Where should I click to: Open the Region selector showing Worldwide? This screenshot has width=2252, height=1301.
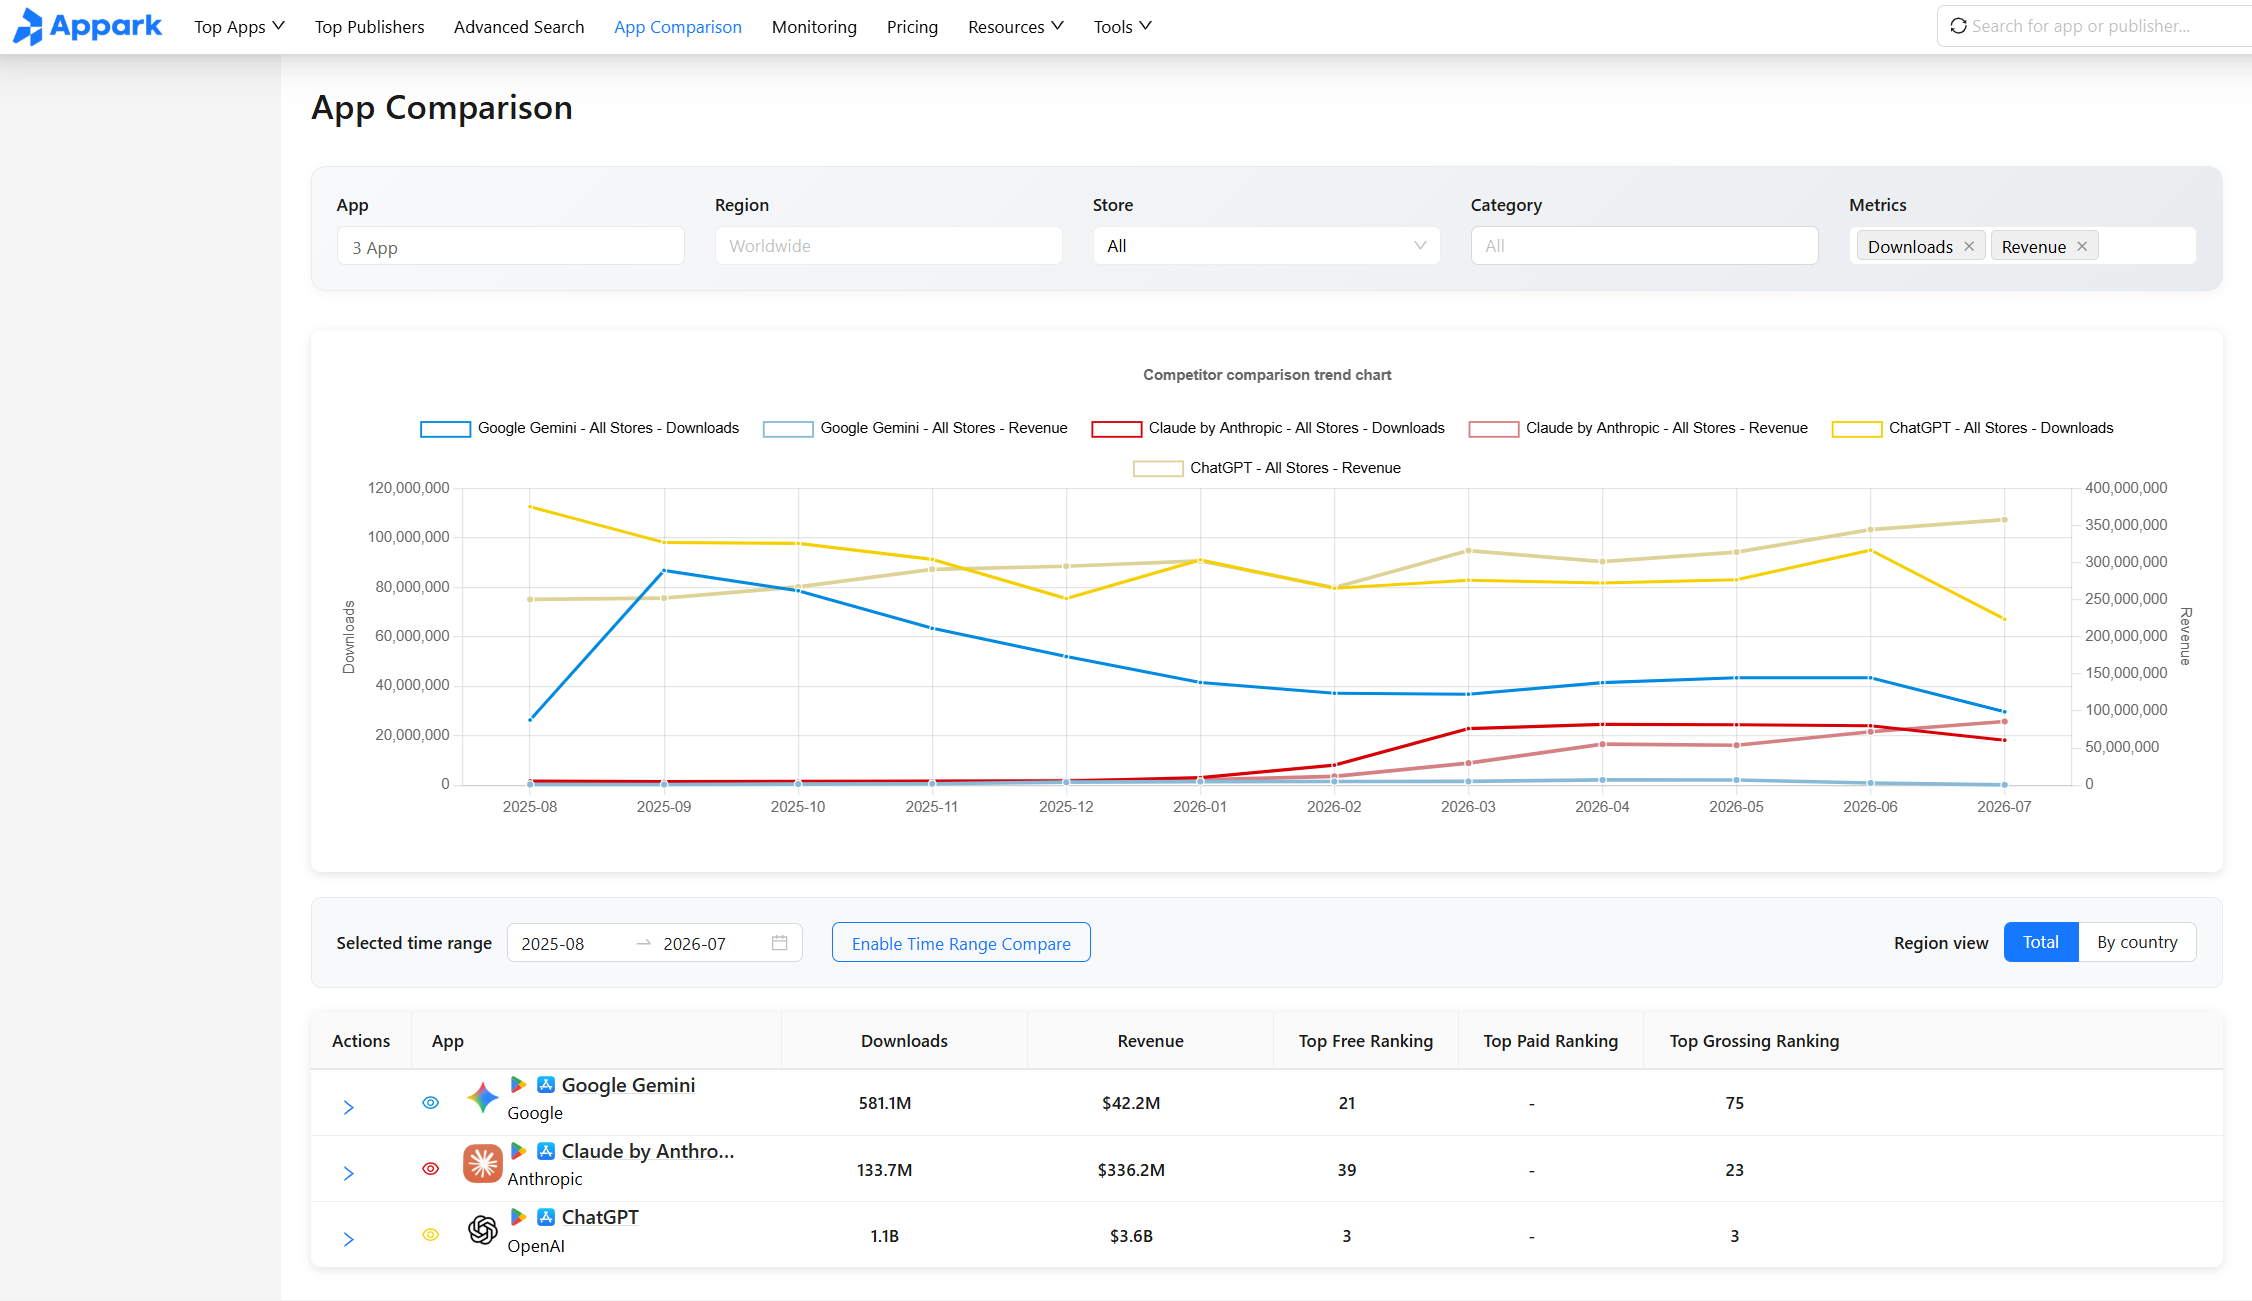[888, 246]
